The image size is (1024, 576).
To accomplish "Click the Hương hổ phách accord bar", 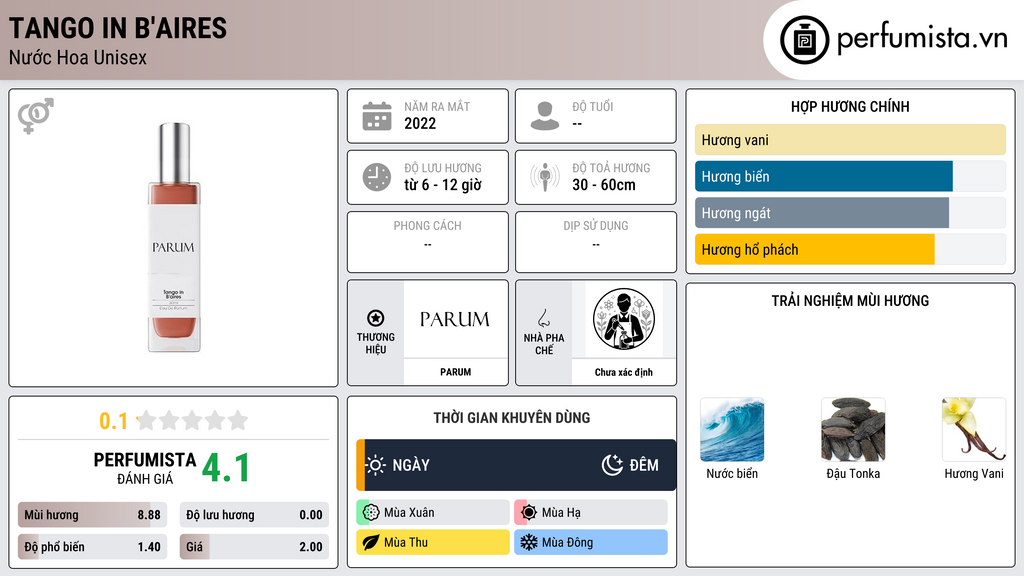I will click(x=850, y=249).
